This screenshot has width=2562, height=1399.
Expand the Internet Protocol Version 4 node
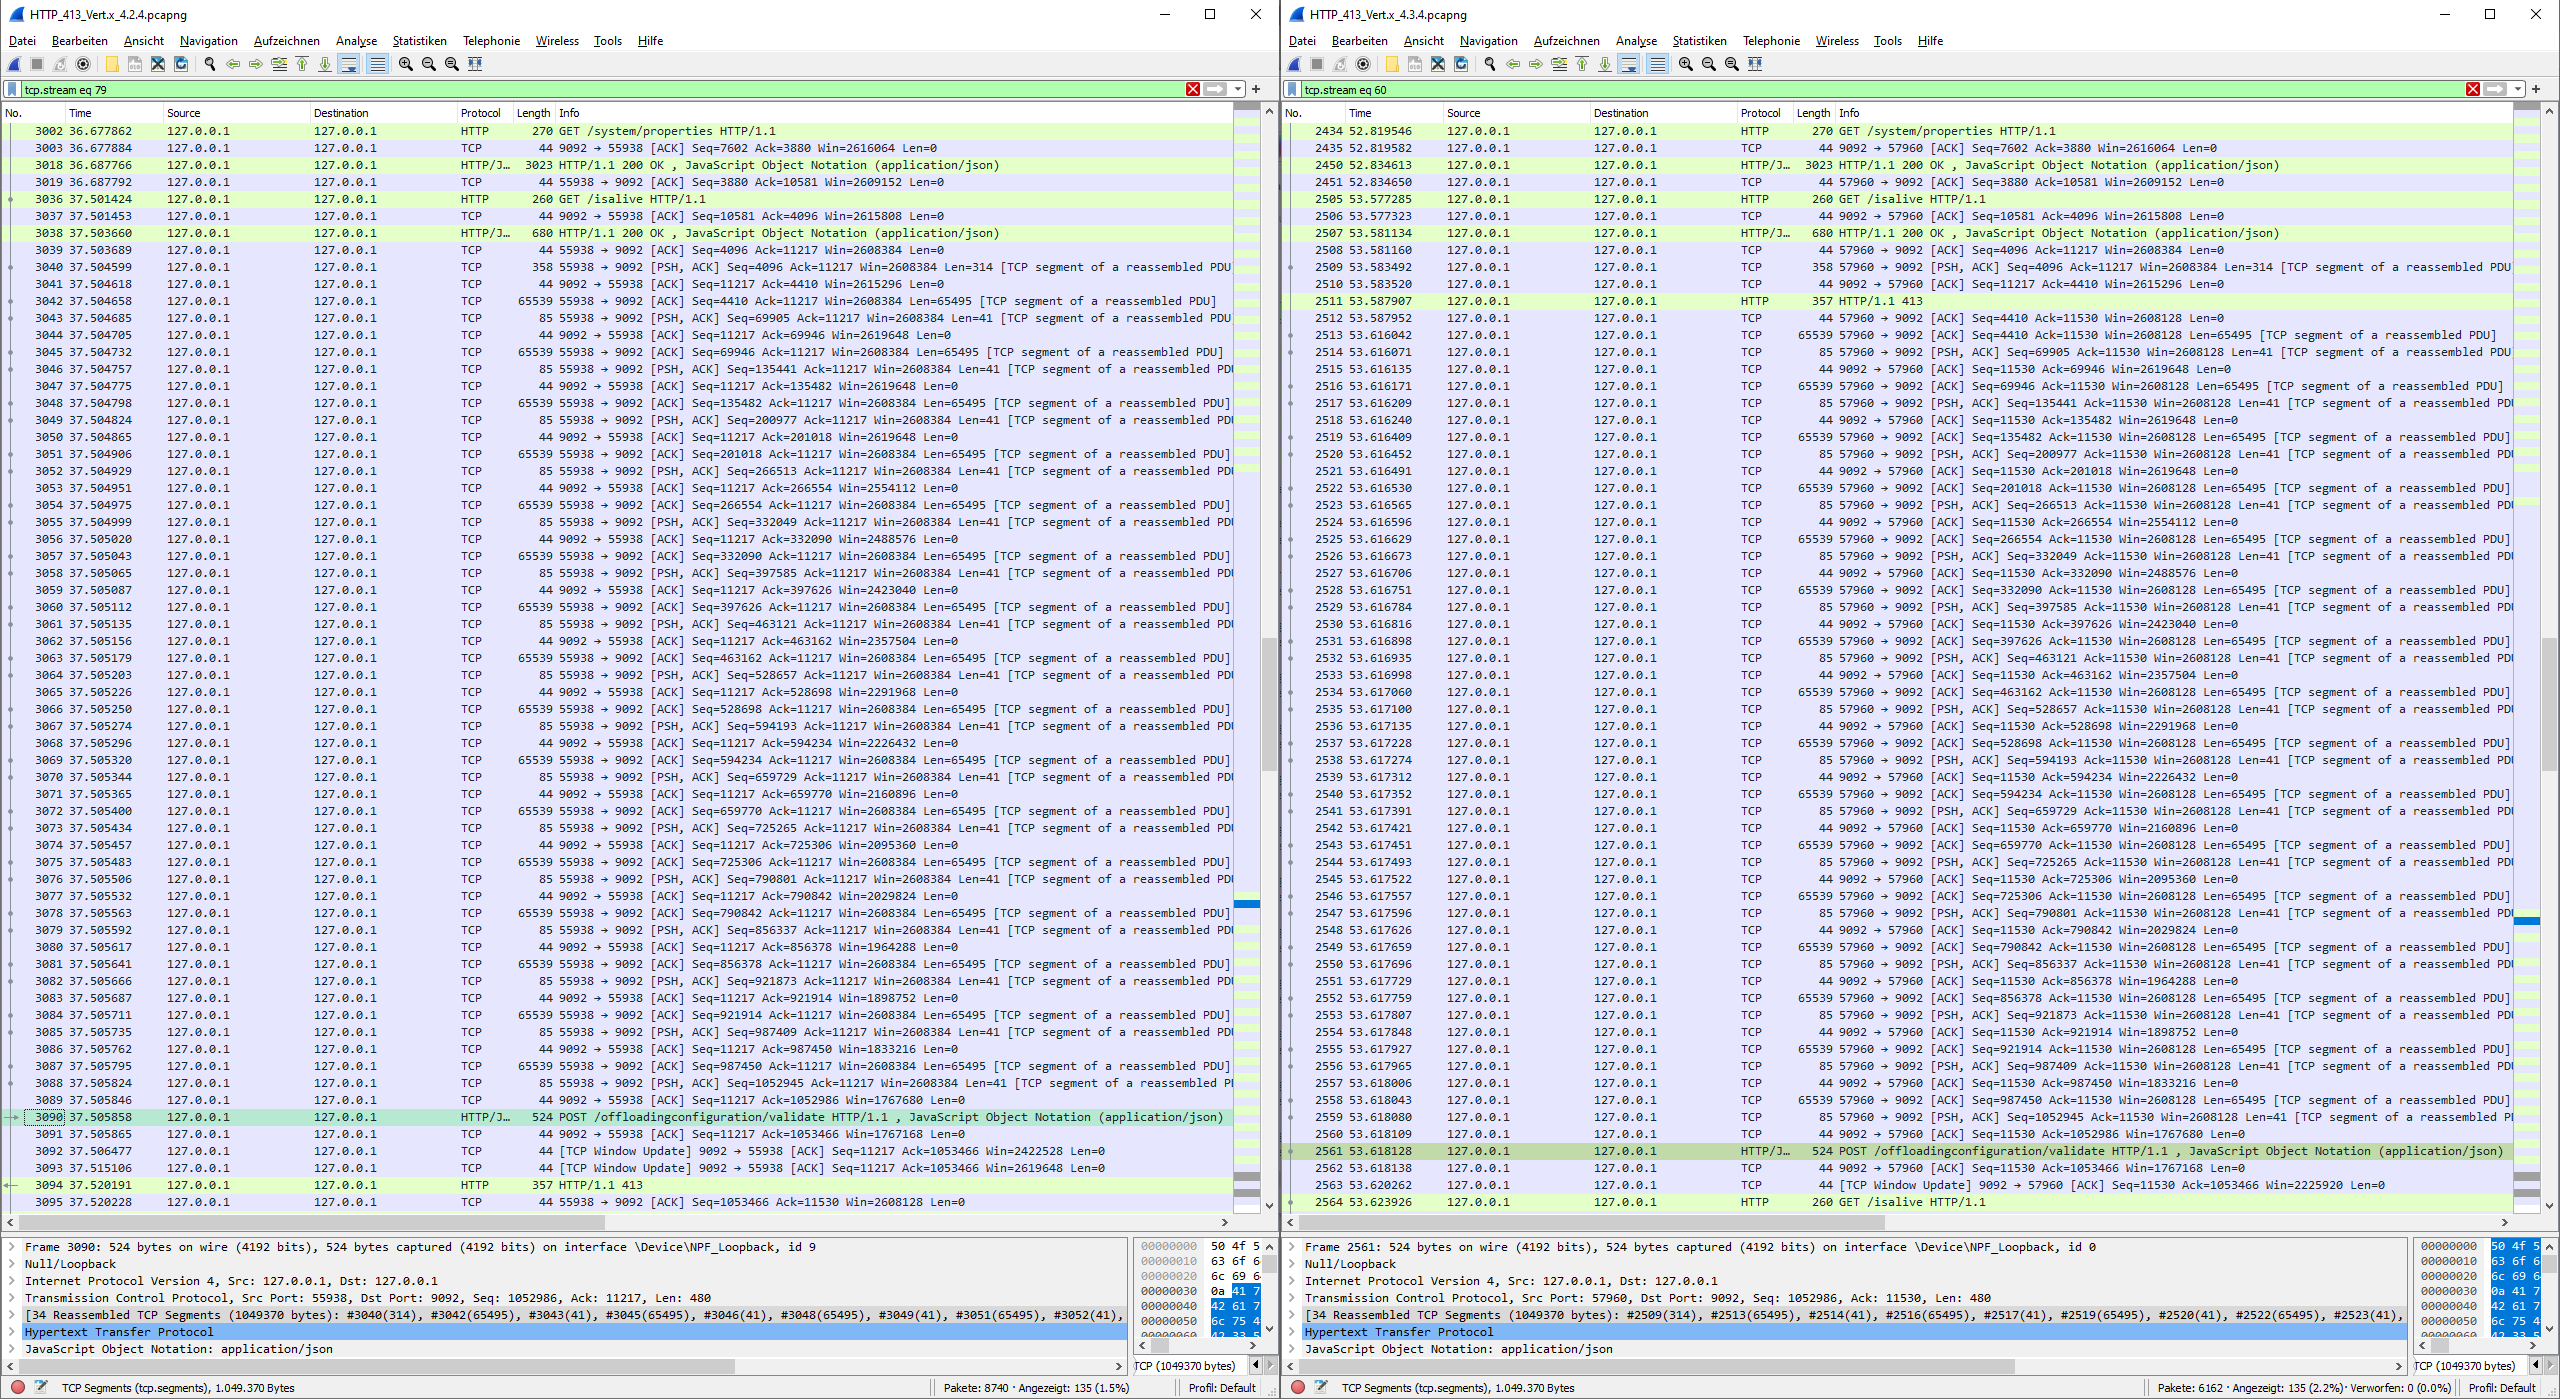click(x=13, y=1280)
